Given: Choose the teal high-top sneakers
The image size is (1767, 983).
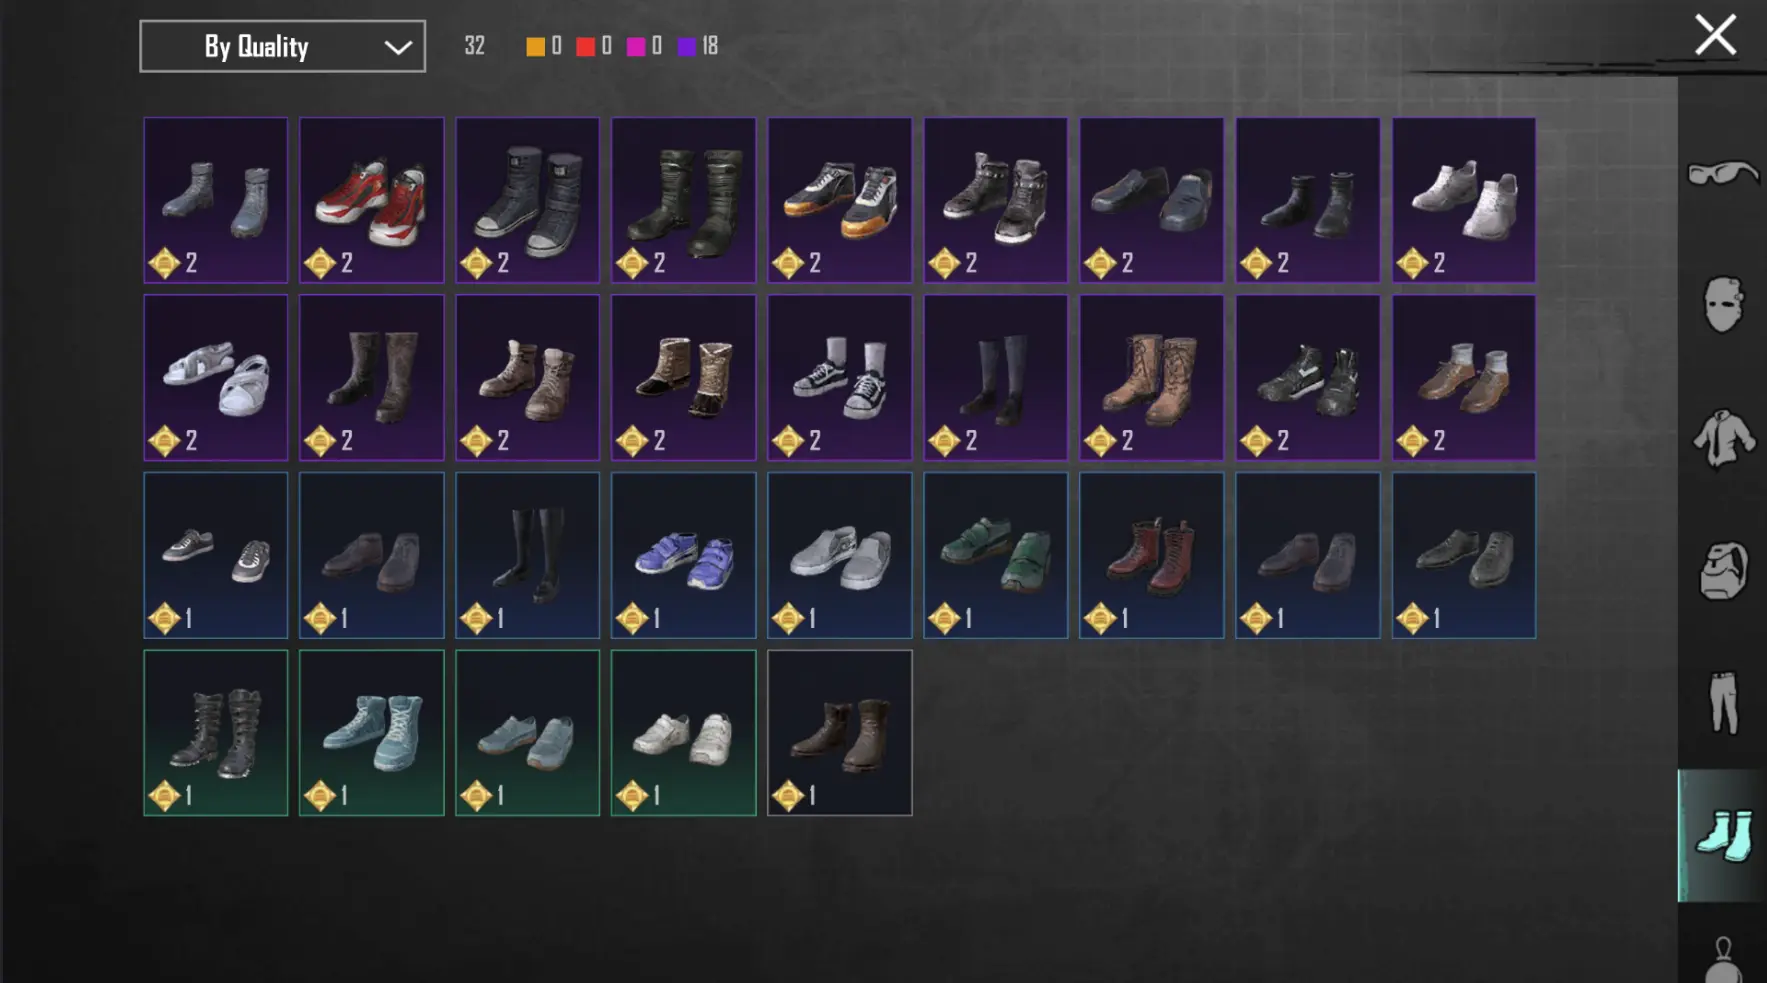Looking at the screenshot, I should pyautogui.click(x=372, y=733).
